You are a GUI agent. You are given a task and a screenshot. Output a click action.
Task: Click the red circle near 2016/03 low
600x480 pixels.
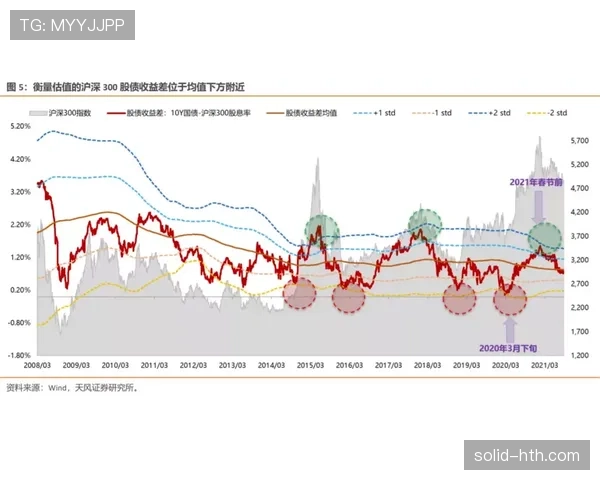pos(349,297)
